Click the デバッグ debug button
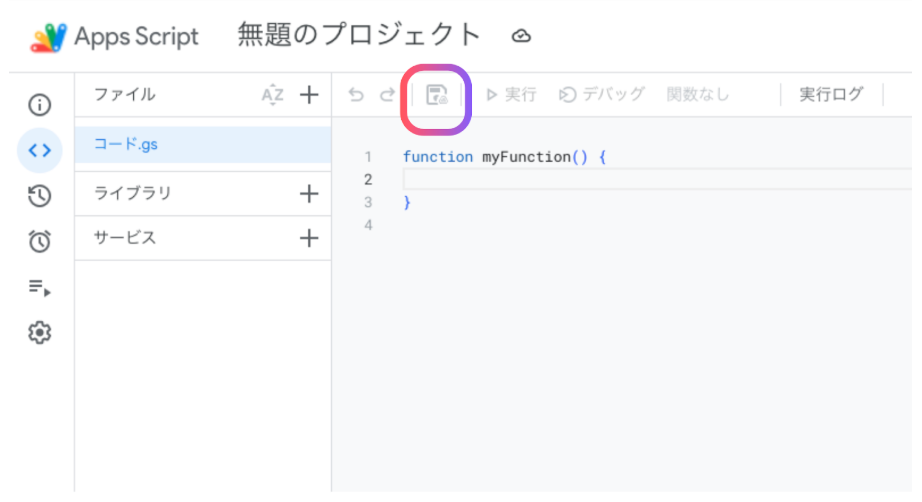The image size is (922, 502). [602, 95]
